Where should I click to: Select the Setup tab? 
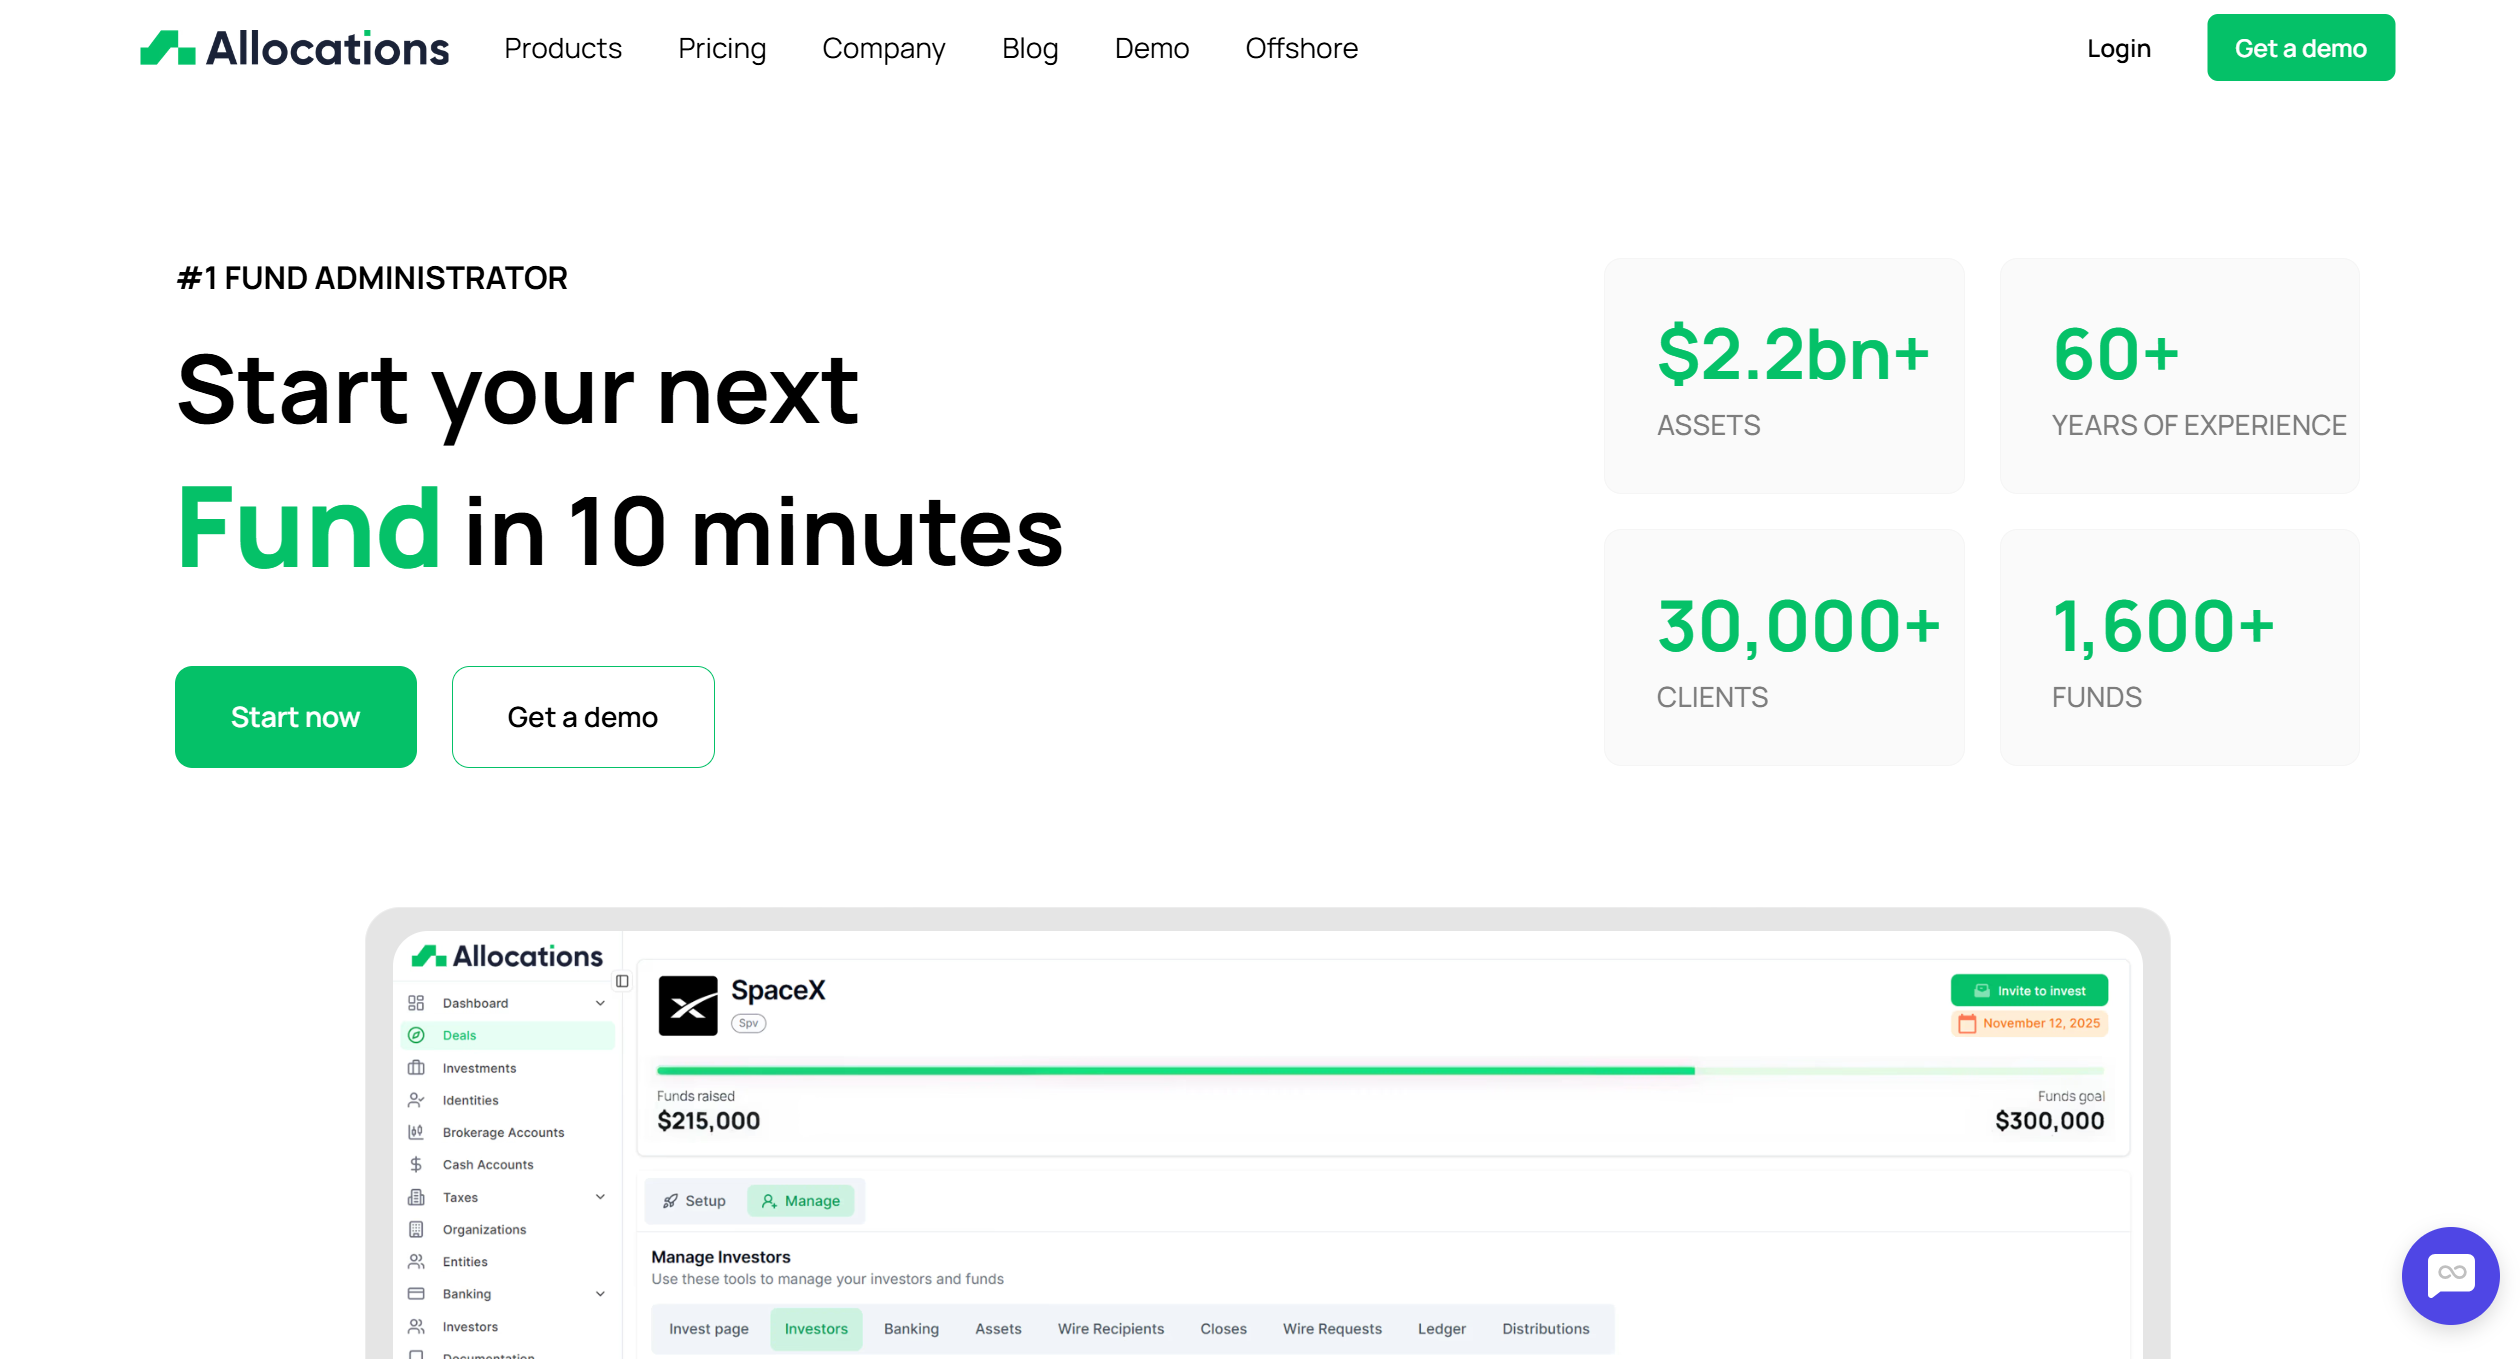695,1201
